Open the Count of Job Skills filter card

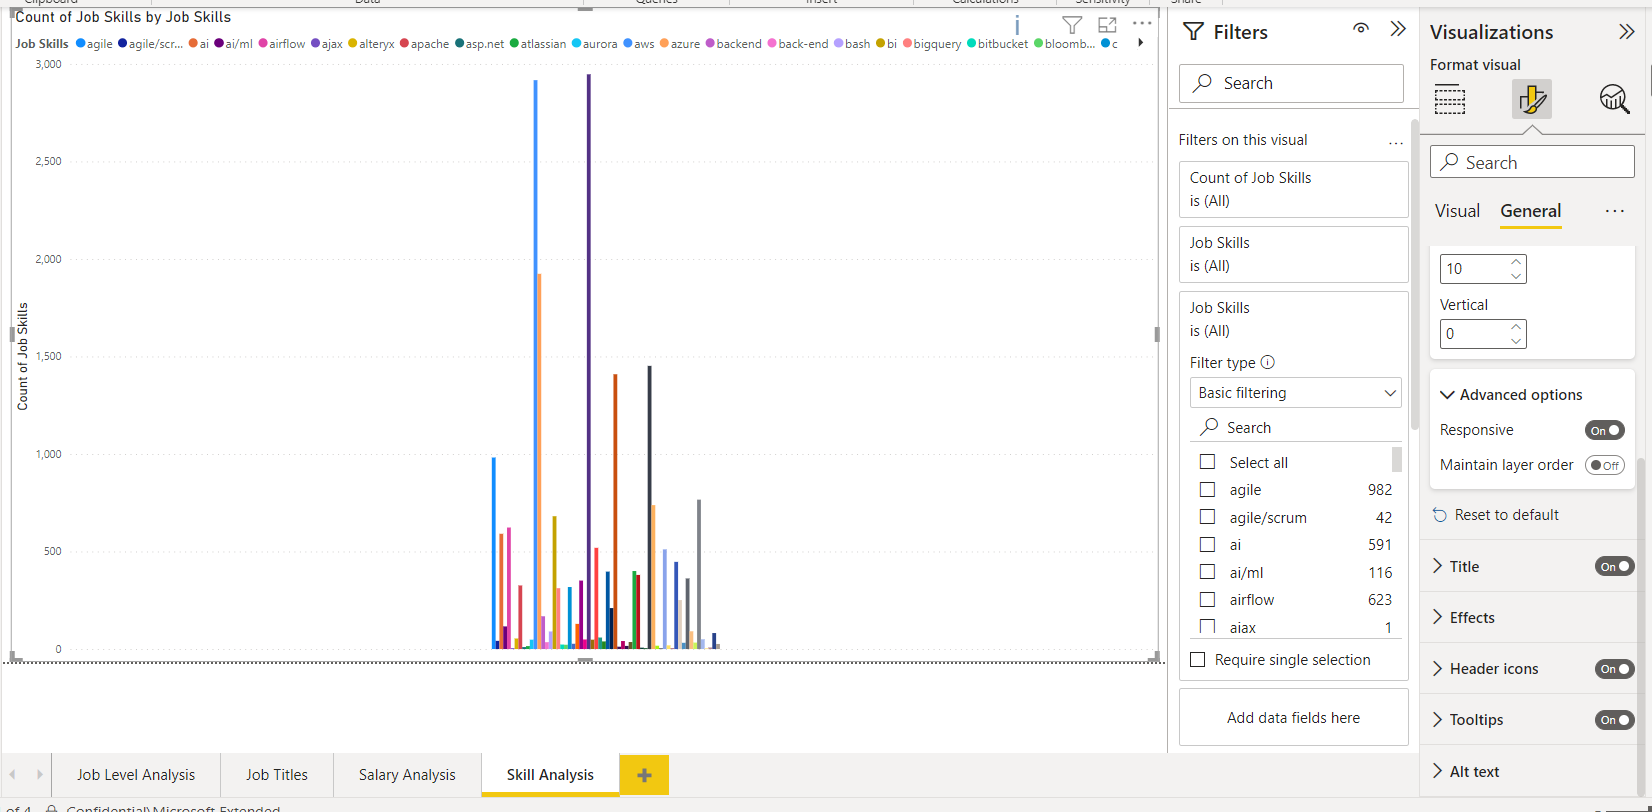click(1293, 189)
